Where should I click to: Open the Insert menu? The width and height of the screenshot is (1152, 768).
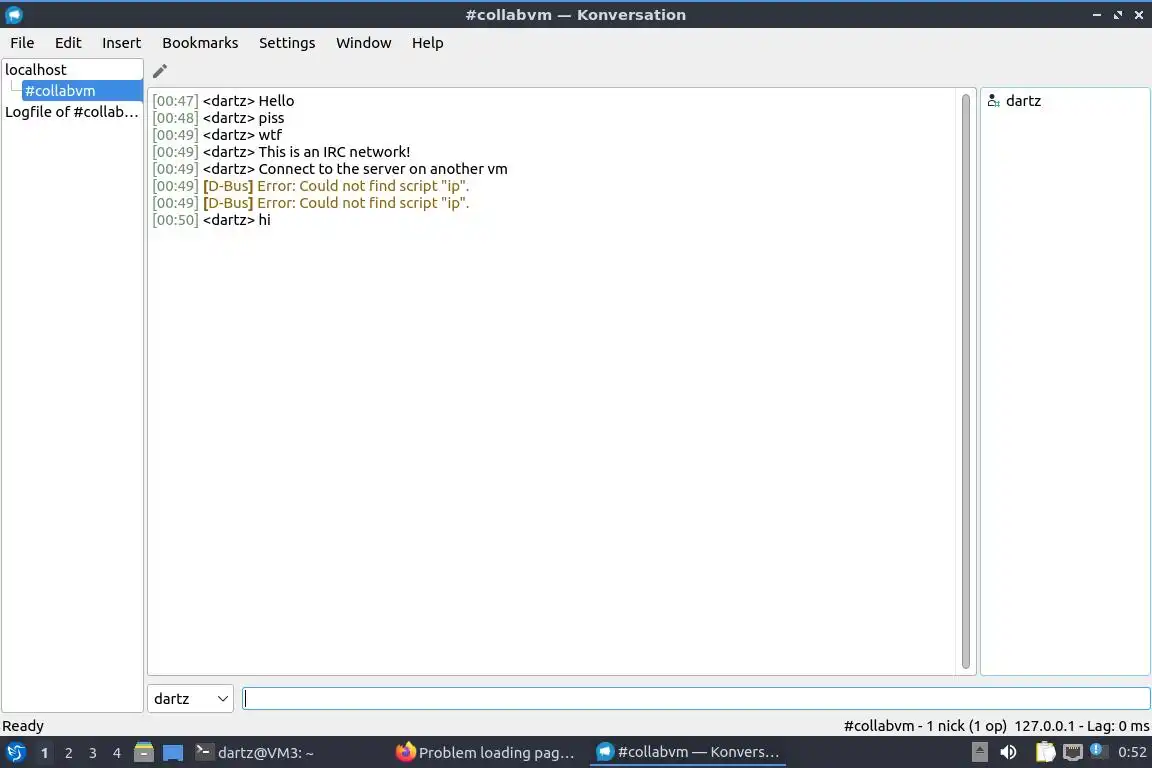[x=121, y=43]
